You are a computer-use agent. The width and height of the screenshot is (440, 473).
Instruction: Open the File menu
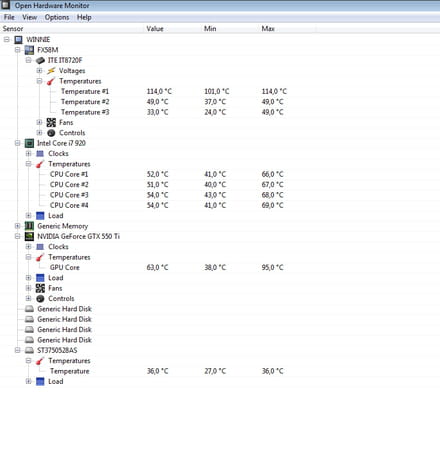point(9,17)
